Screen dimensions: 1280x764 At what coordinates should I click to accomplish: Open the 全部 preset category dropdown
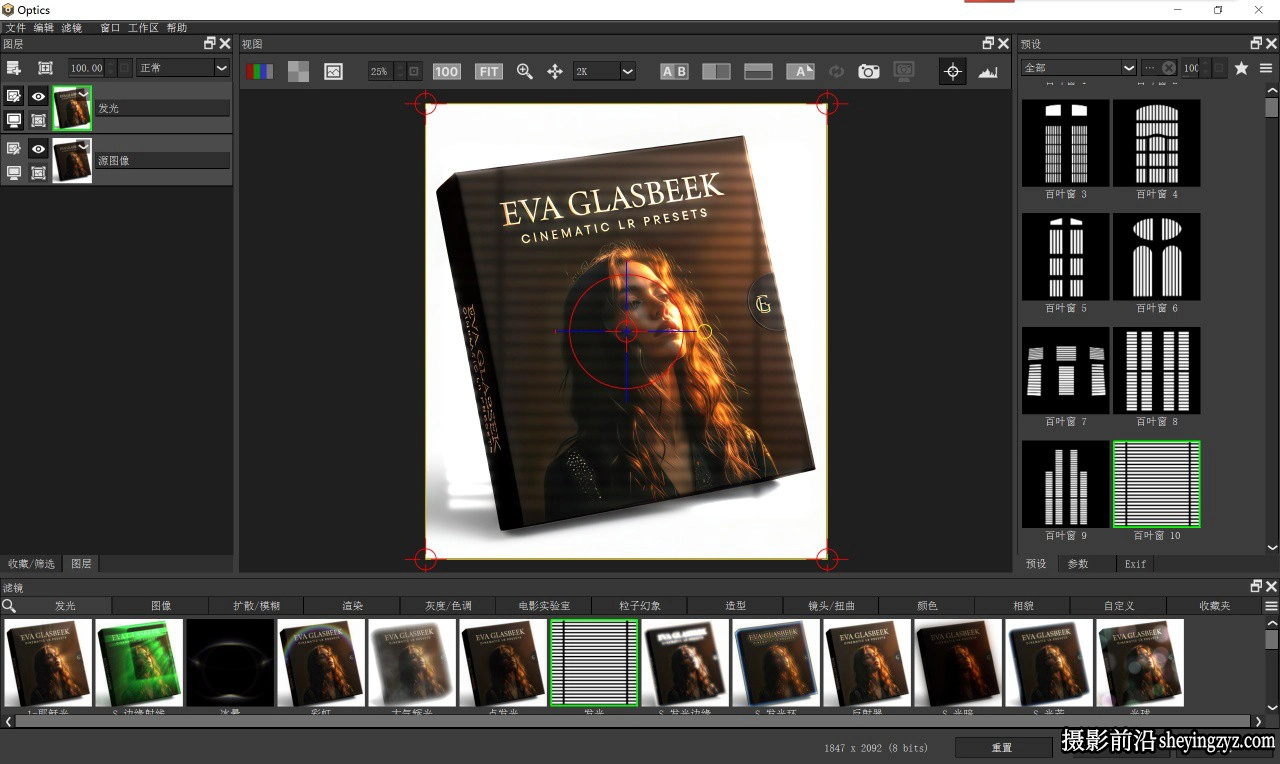tap(1078, 68)
